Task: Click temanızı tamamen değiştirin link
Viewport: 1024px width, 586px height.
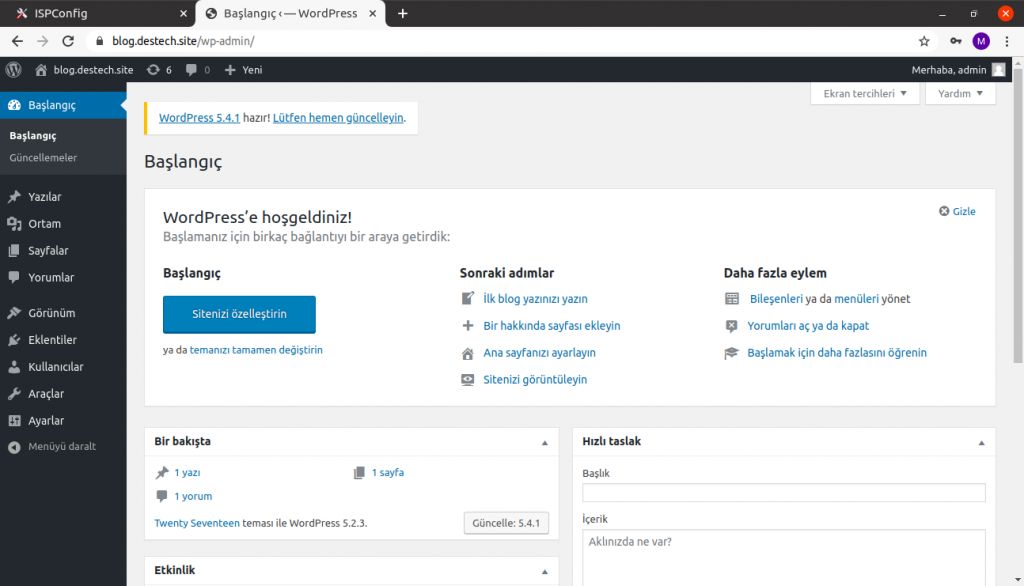Action: 256,350
